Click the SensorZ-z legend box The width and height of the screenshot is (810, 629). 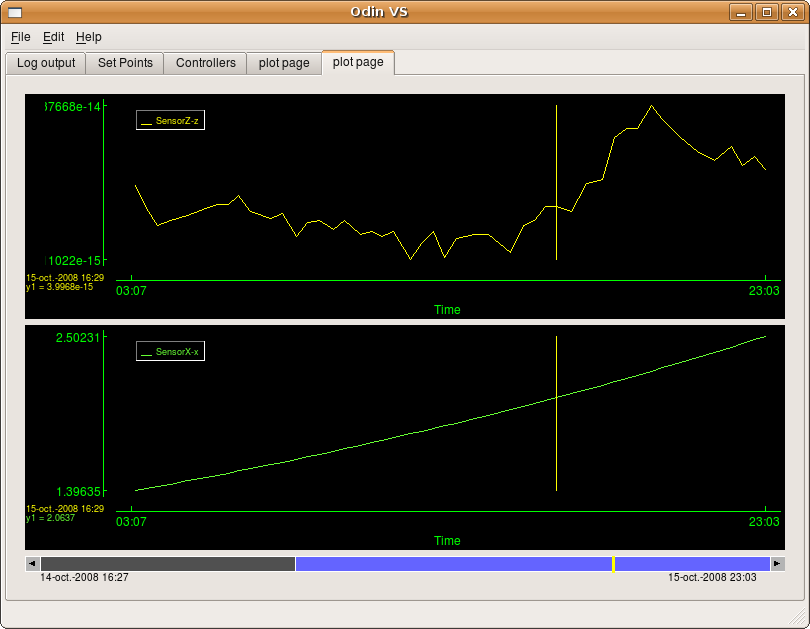[170, 120]
